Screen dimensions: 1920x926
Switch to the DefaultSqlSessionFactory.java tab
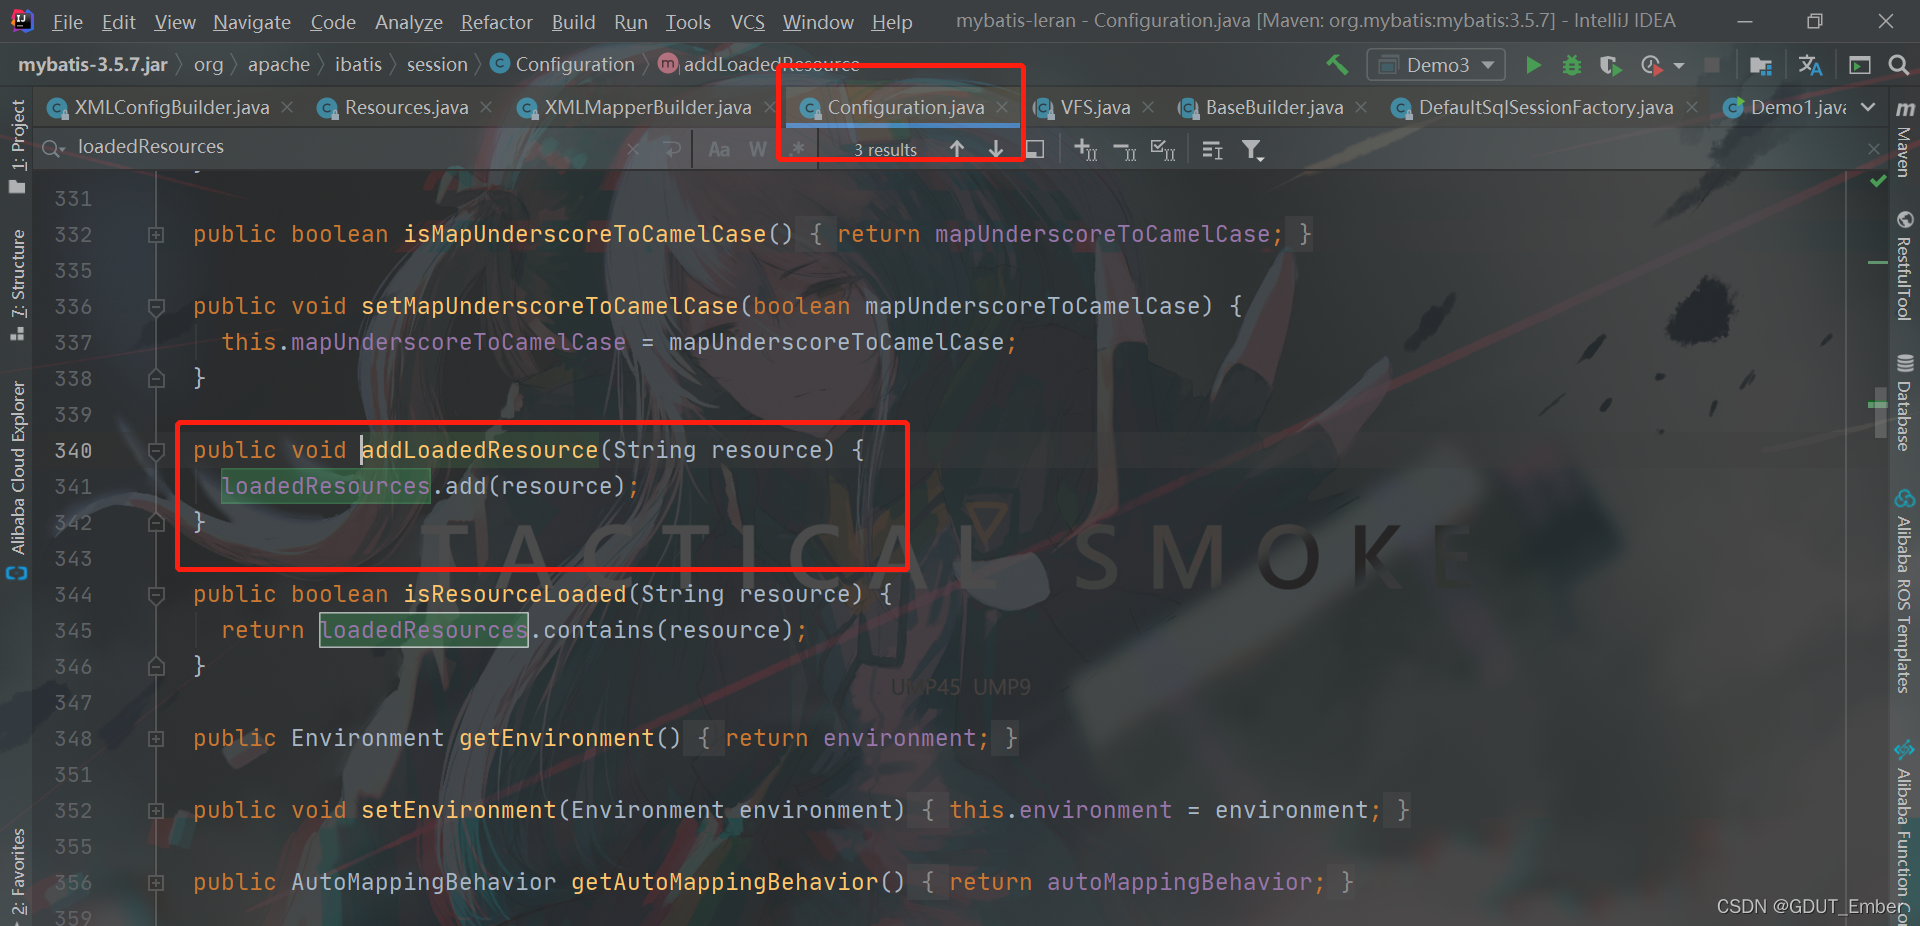pyautogui.click(x=1545, y=107)
